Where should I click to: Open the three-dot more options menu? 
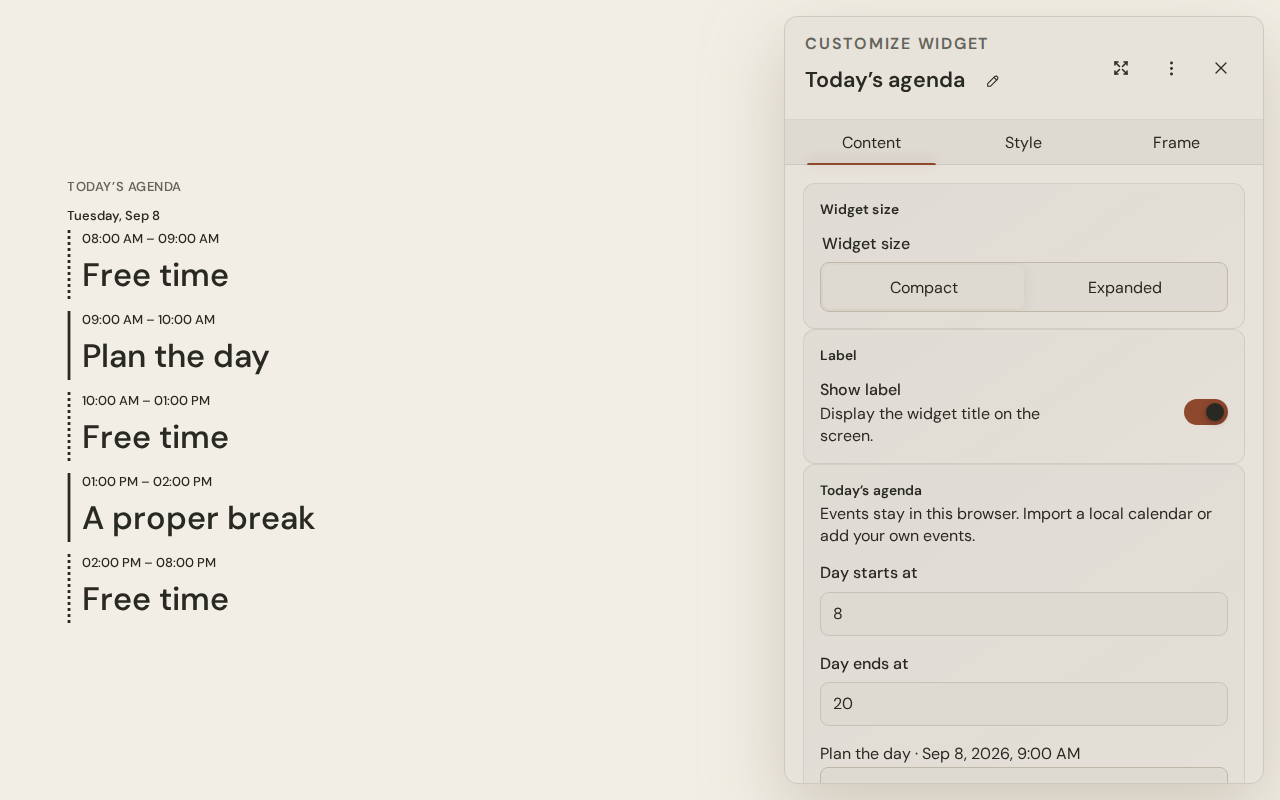coord(1171,68)
